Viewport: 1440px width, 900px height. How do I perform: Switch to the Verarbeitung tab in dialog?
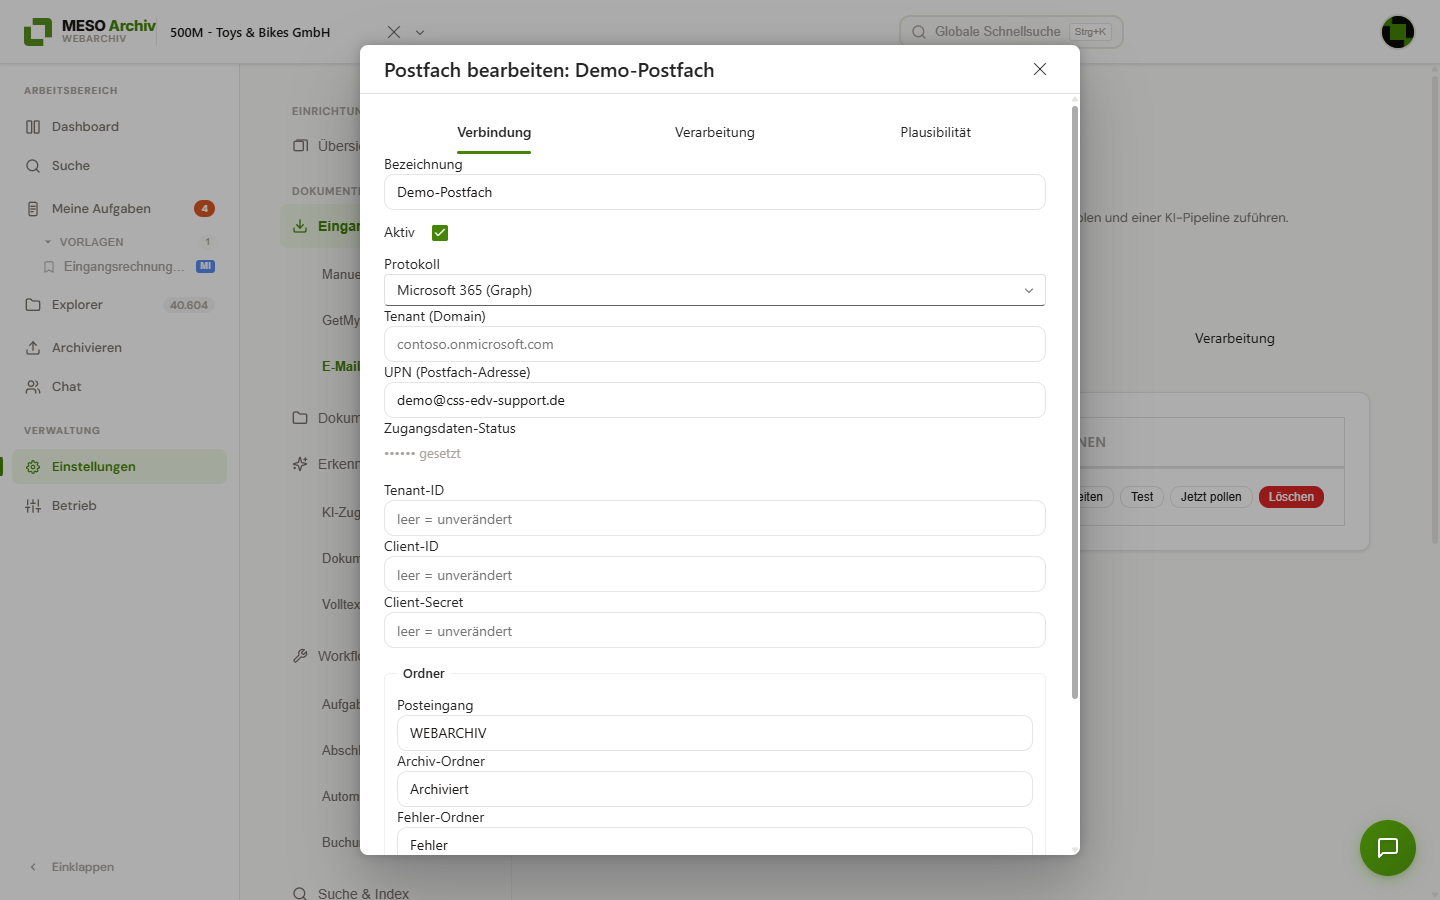pos(715,132)
